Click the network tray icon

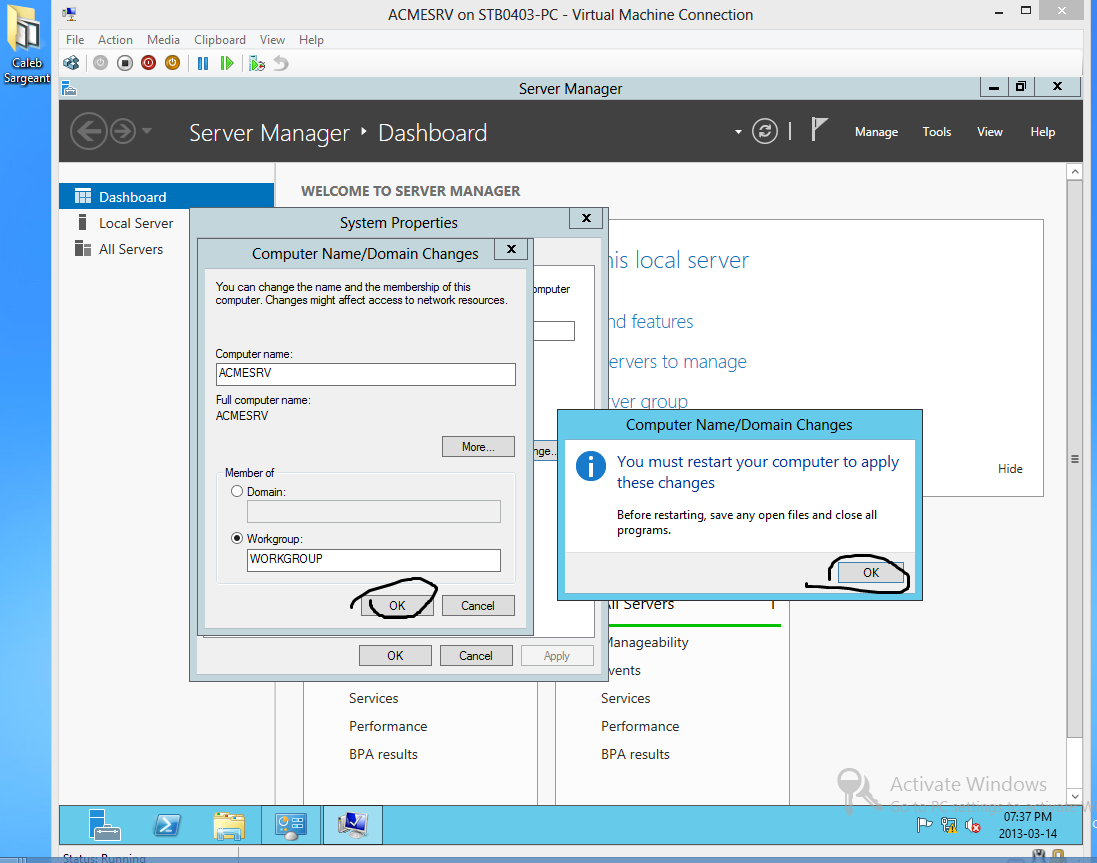pyautogui.click(x=949, y=825)
